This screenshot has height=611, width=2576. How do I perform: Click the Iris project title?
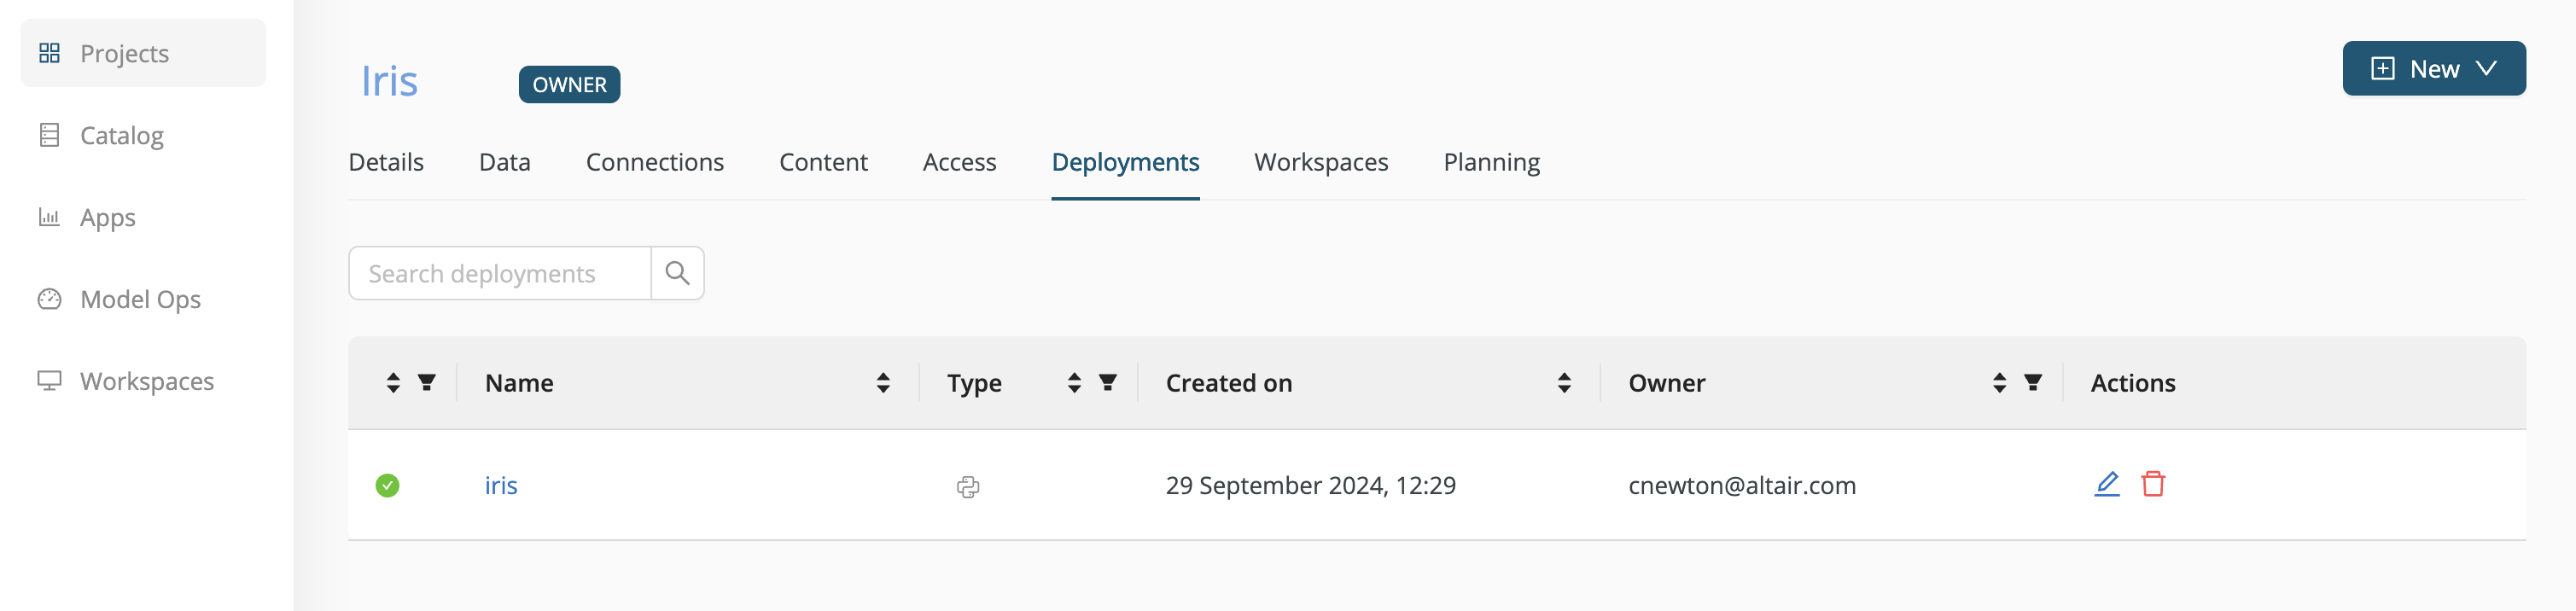click(389, 82)
